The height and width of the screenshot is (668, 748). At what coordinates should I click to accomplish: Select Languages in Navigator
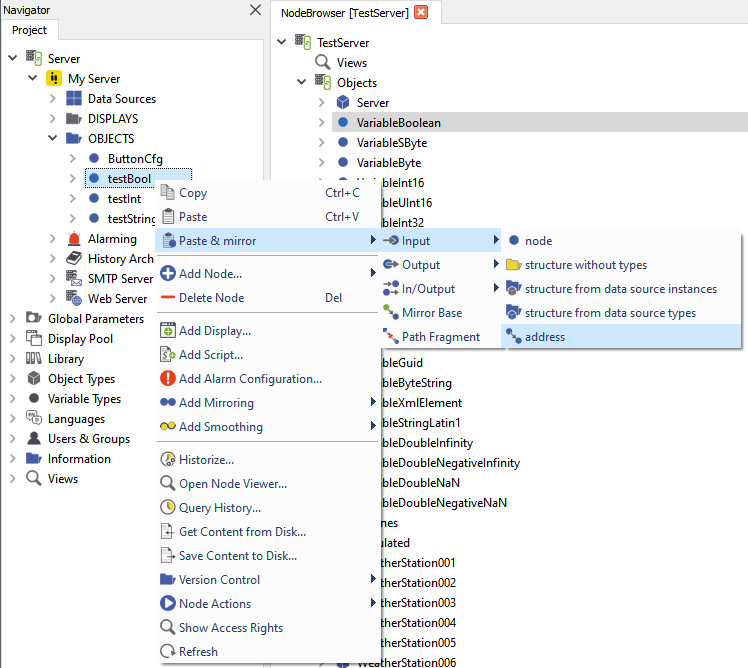[76, 418]
